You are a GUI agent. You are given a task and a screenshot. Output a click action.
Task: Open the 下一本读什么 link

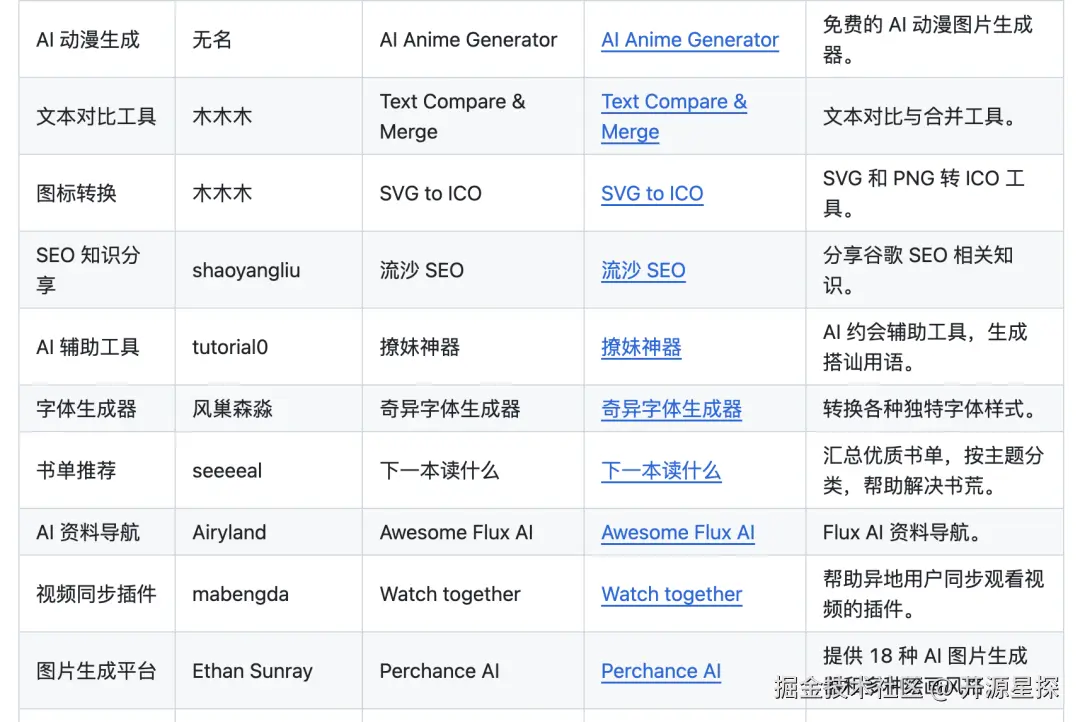(661, 471)
